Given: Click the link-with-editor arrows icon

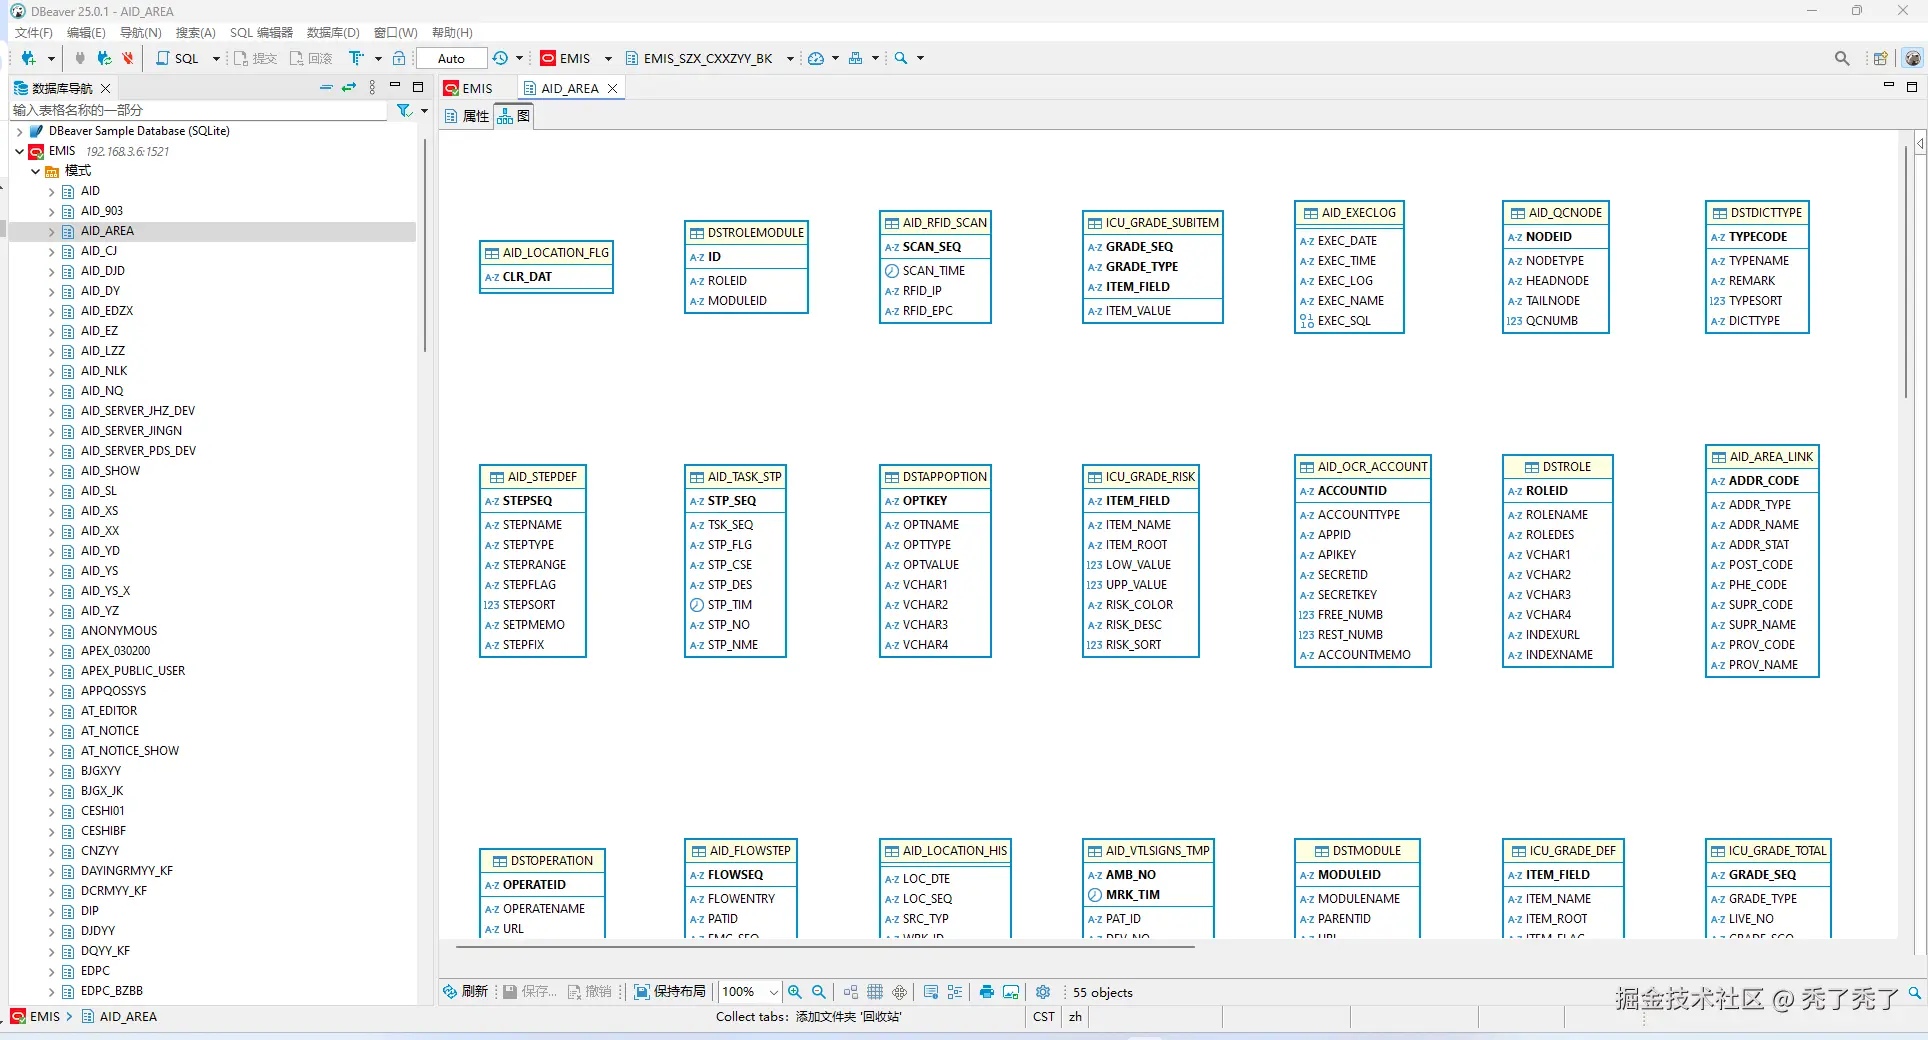Looking at the screenshot, I should coord(348,88).
